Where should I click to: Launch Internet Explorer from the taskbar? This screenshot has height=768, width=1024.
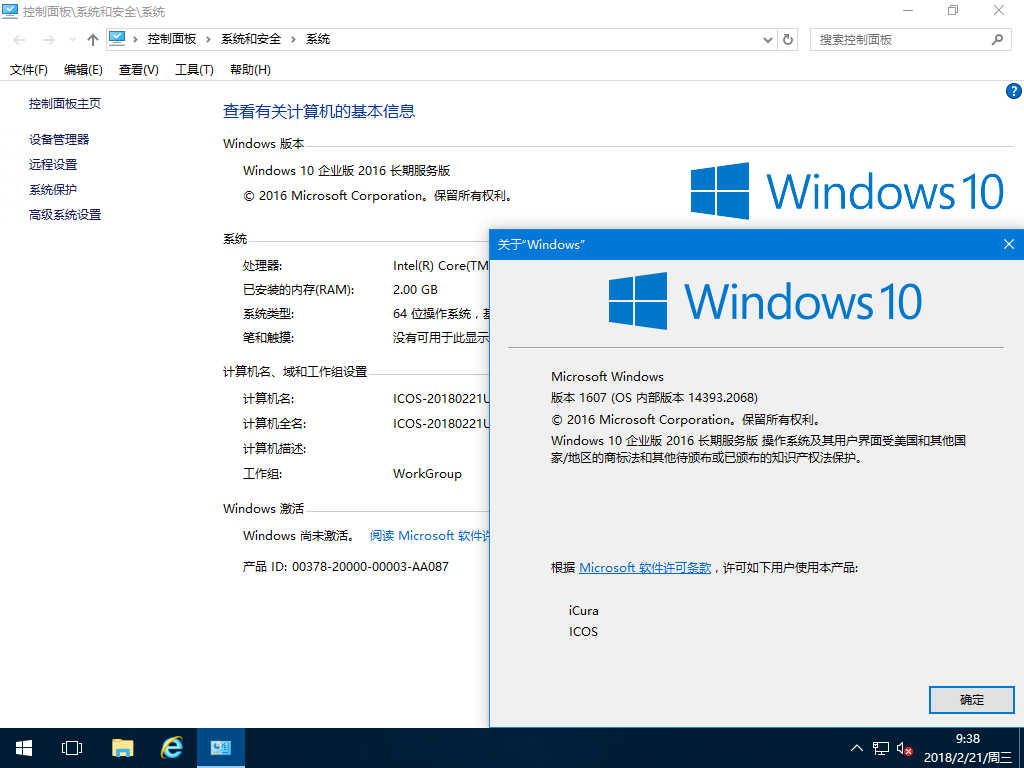pos(170,747)
